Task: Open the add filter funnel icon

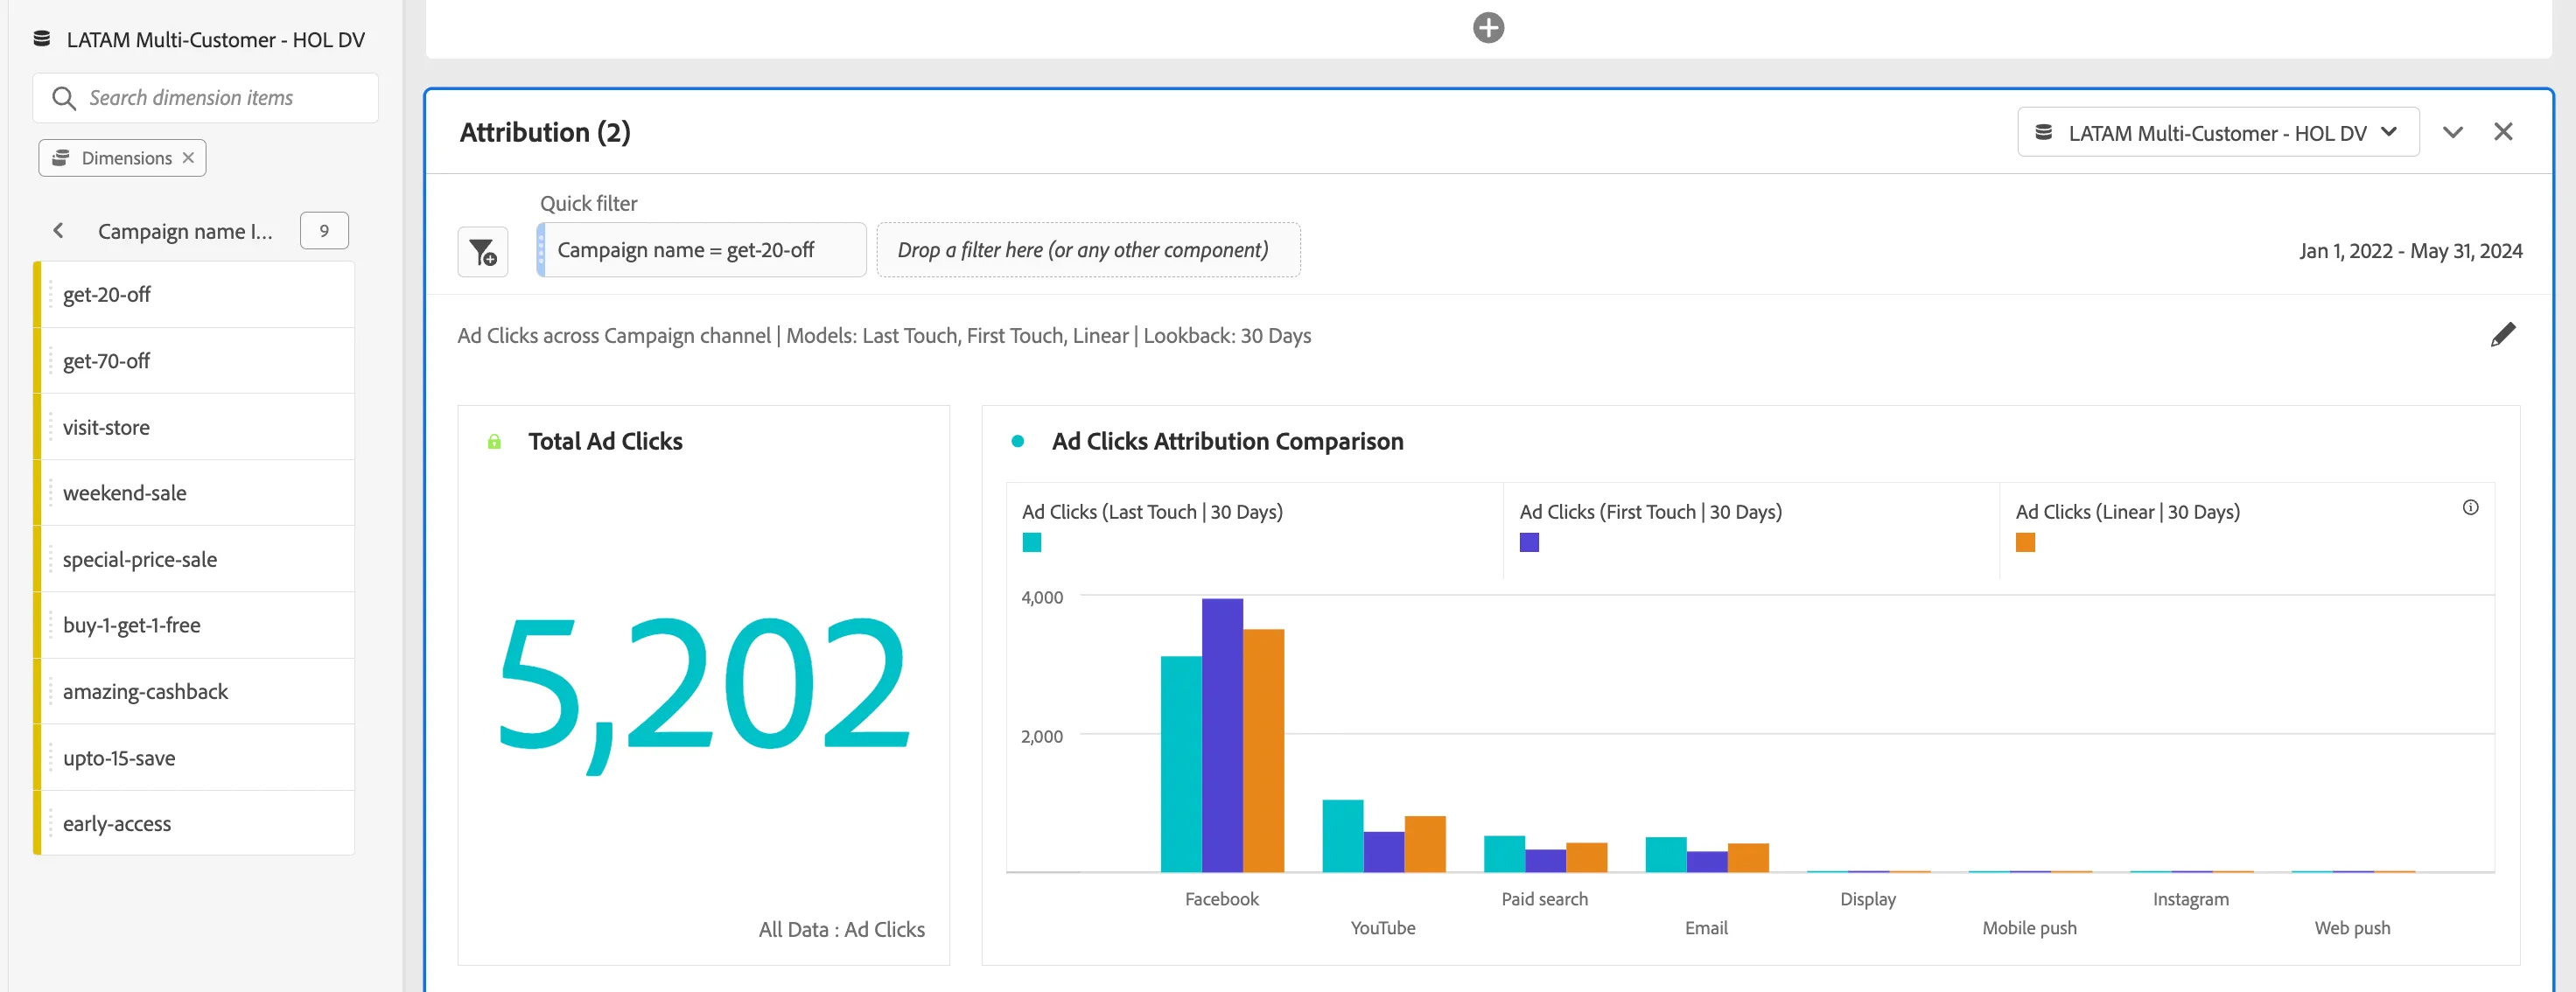Action: coord(483,251)
